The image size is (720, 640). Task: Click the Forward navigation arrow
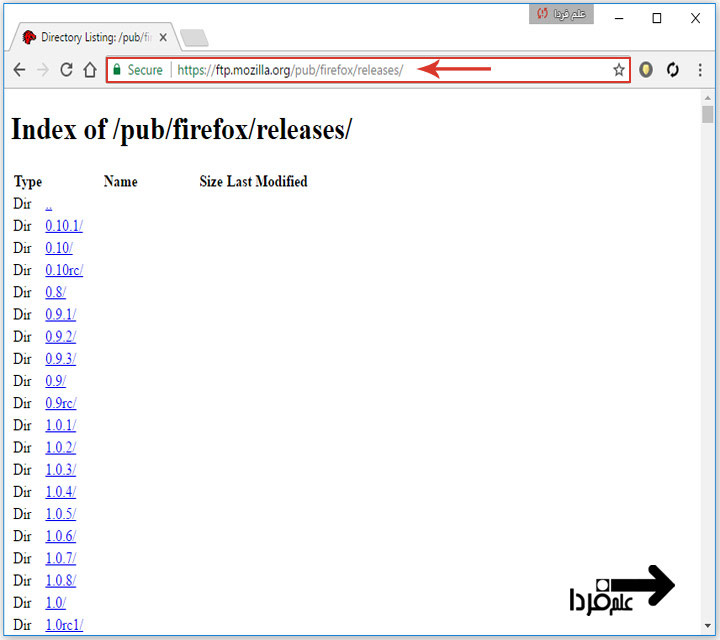(x=43, y=70)
